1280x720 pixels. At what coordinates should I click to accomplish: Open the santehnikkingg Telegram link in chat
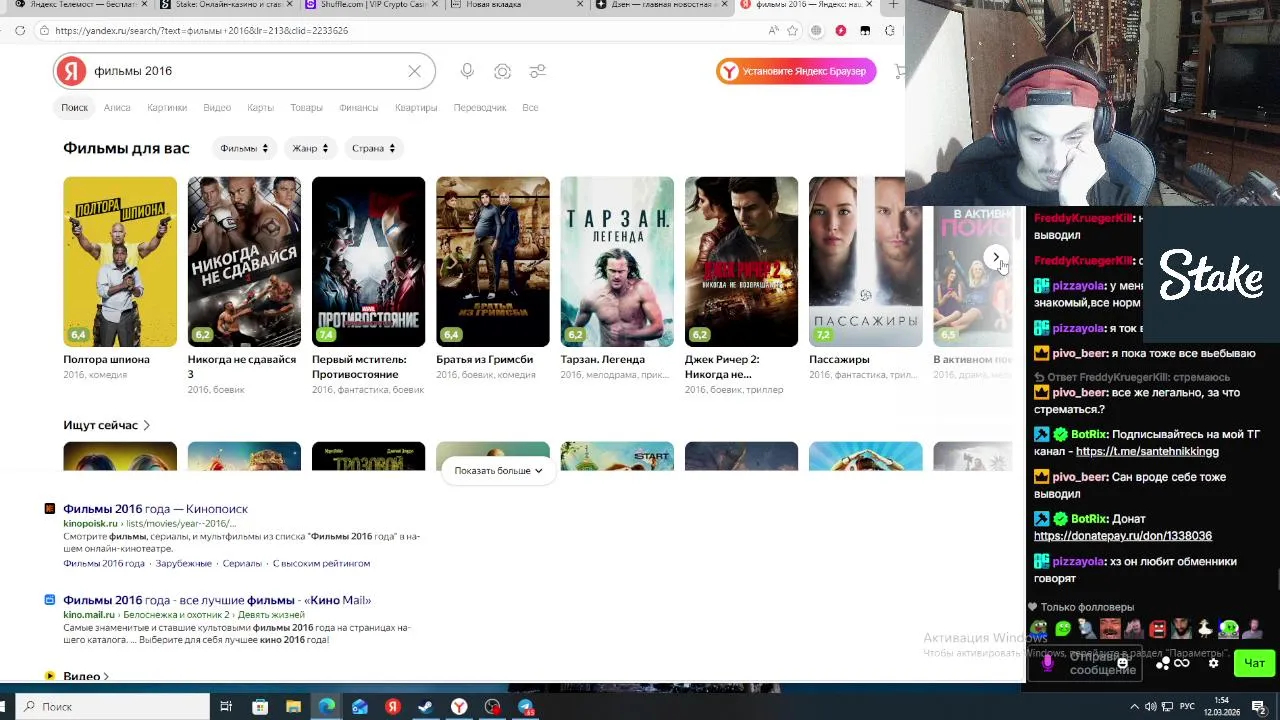[x=1147, y=452]
